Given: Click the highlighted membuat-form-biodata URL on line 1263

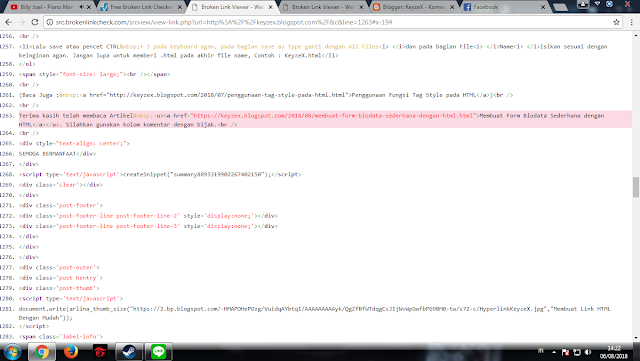Looking at the screenshot, I should [x=333, y=116].
